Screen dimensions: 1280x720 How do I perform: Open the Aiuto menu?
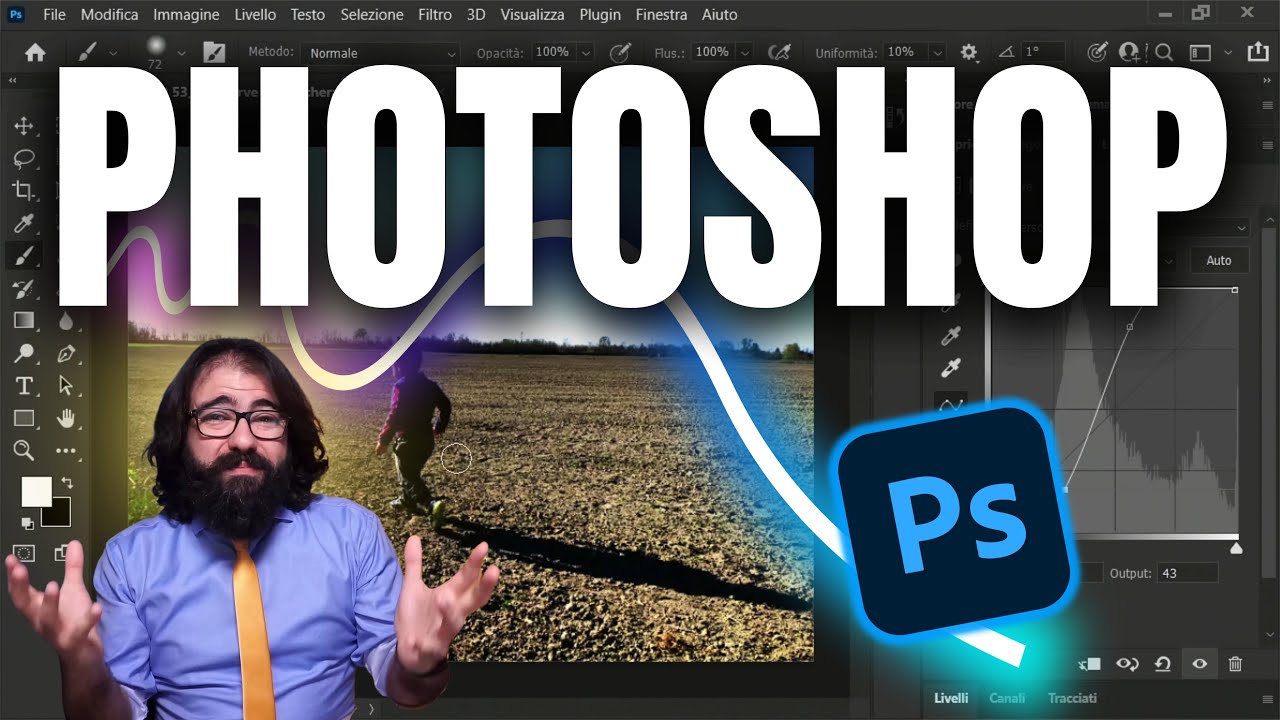pyautogui.click(x=720, y=15)
